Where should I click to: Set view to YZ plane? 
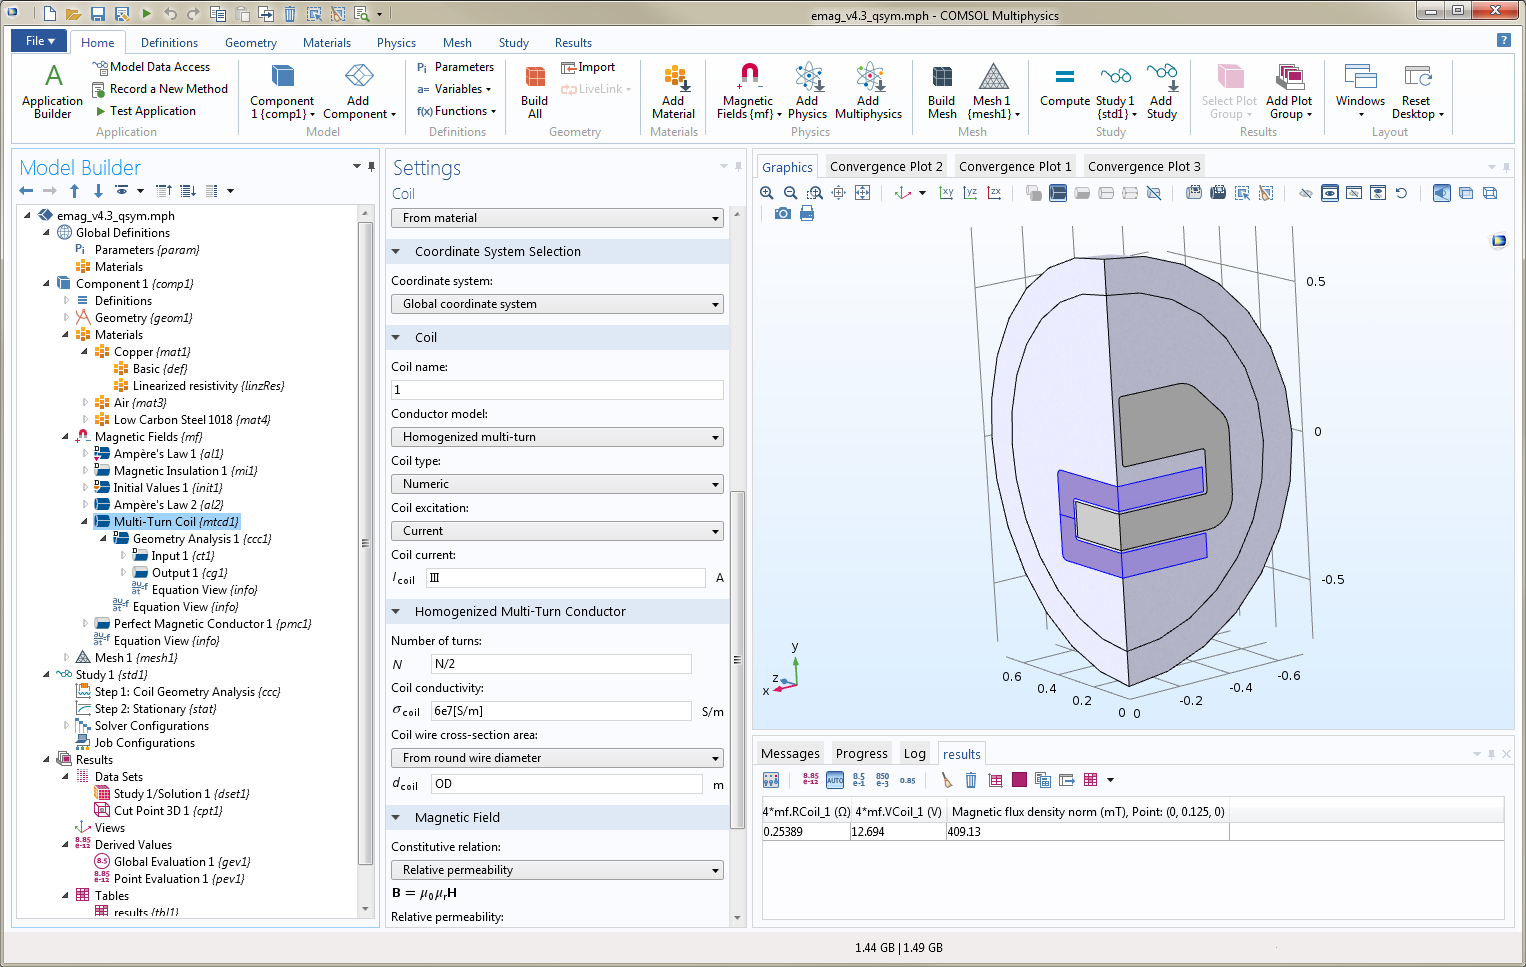(970, 193)
